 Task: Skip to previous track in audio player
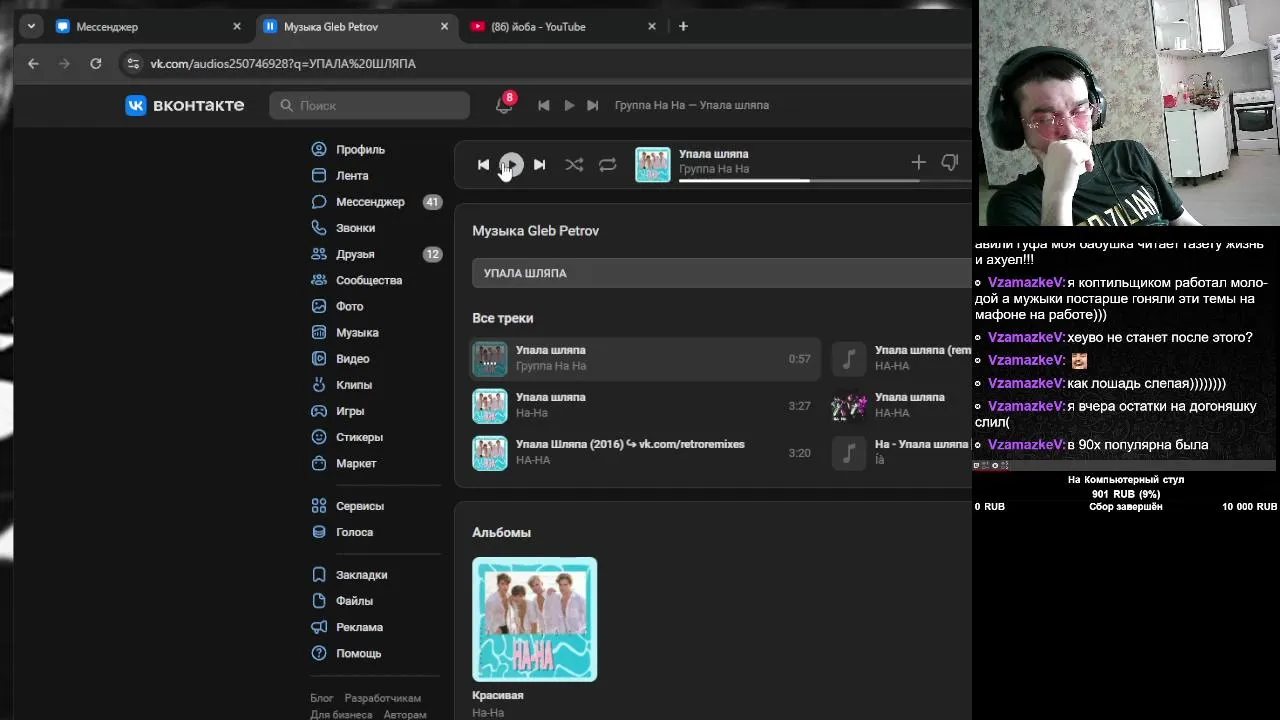tap(483, 165)
